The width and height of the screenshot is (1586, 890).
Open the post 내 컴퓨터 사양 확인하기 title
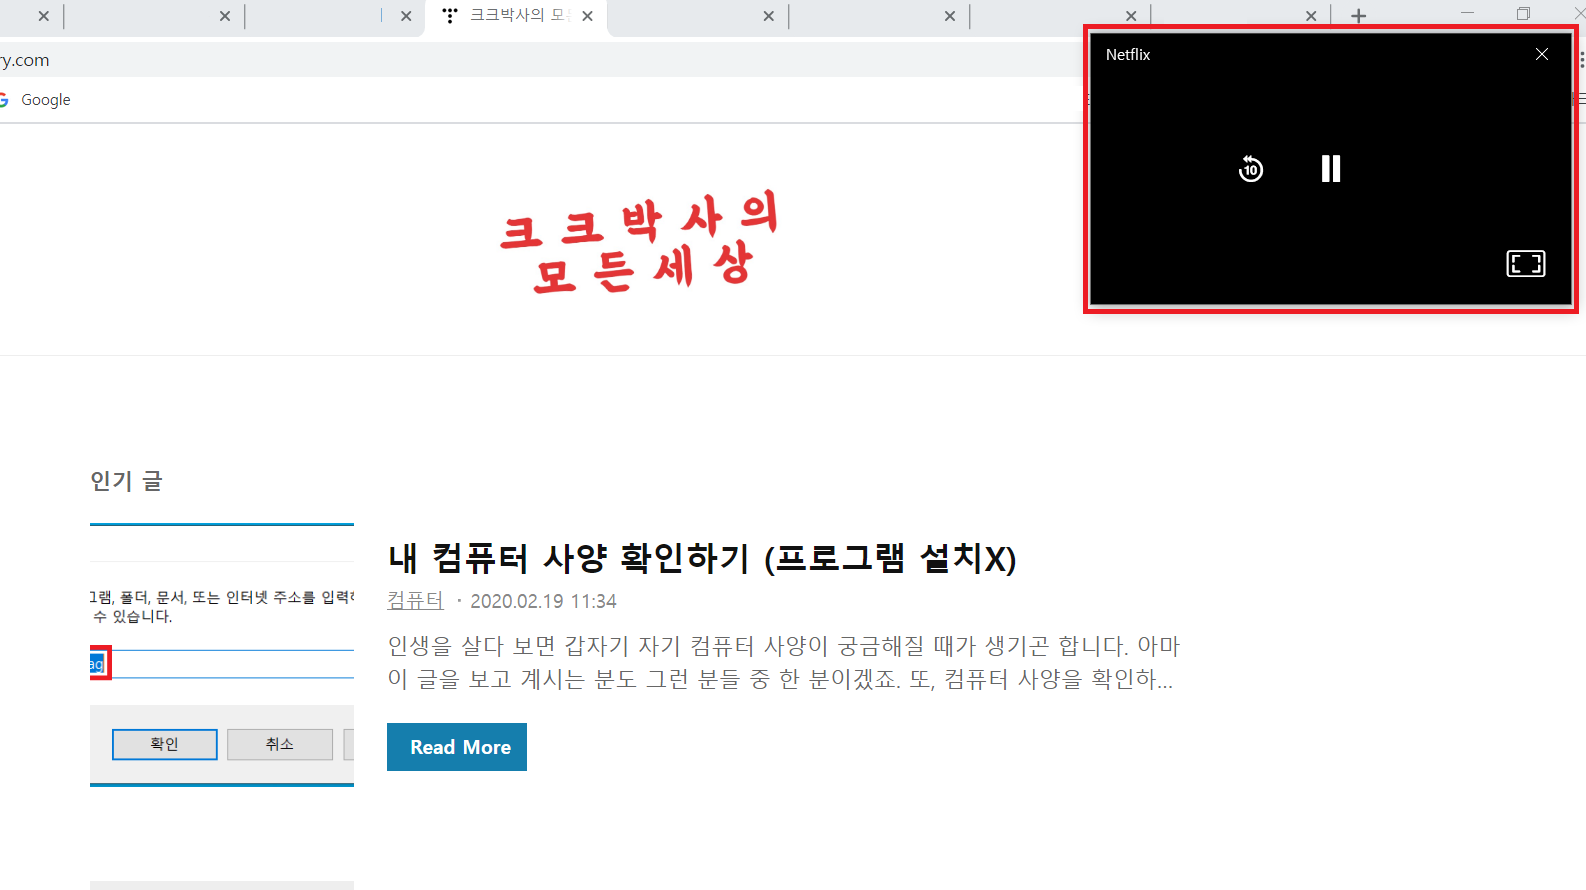(x=702, y=558)
